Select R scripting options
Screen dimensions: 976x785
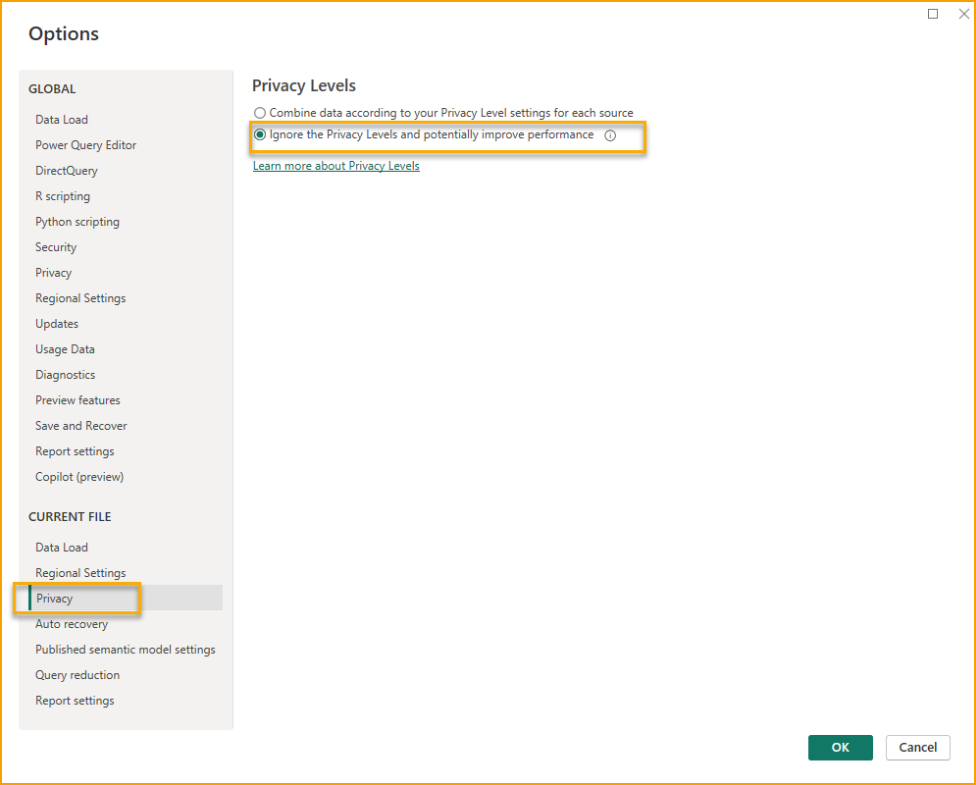pos(63,196)
